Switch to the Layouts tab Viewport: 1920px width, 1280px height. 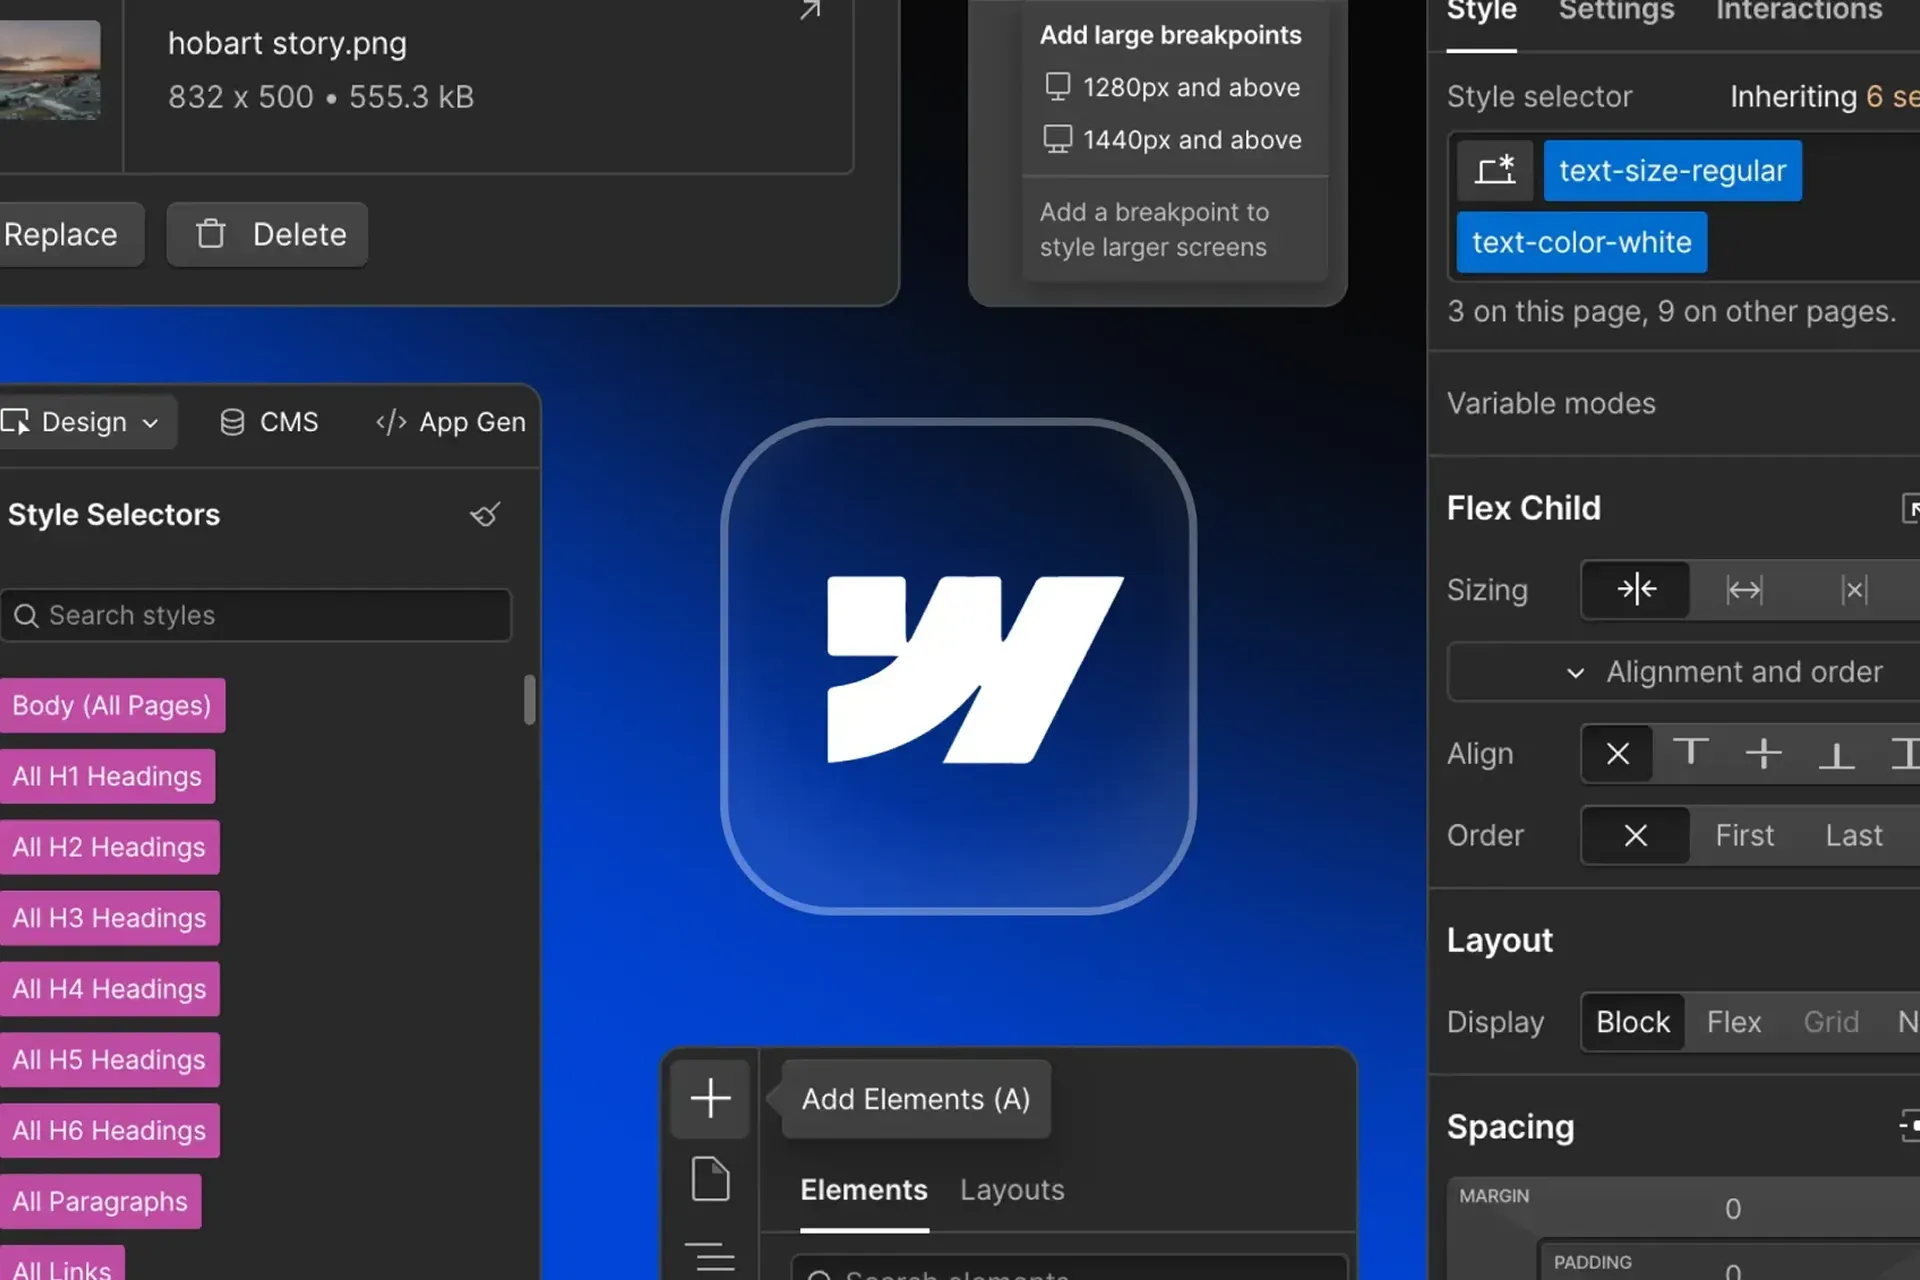pos(1012,1190)
